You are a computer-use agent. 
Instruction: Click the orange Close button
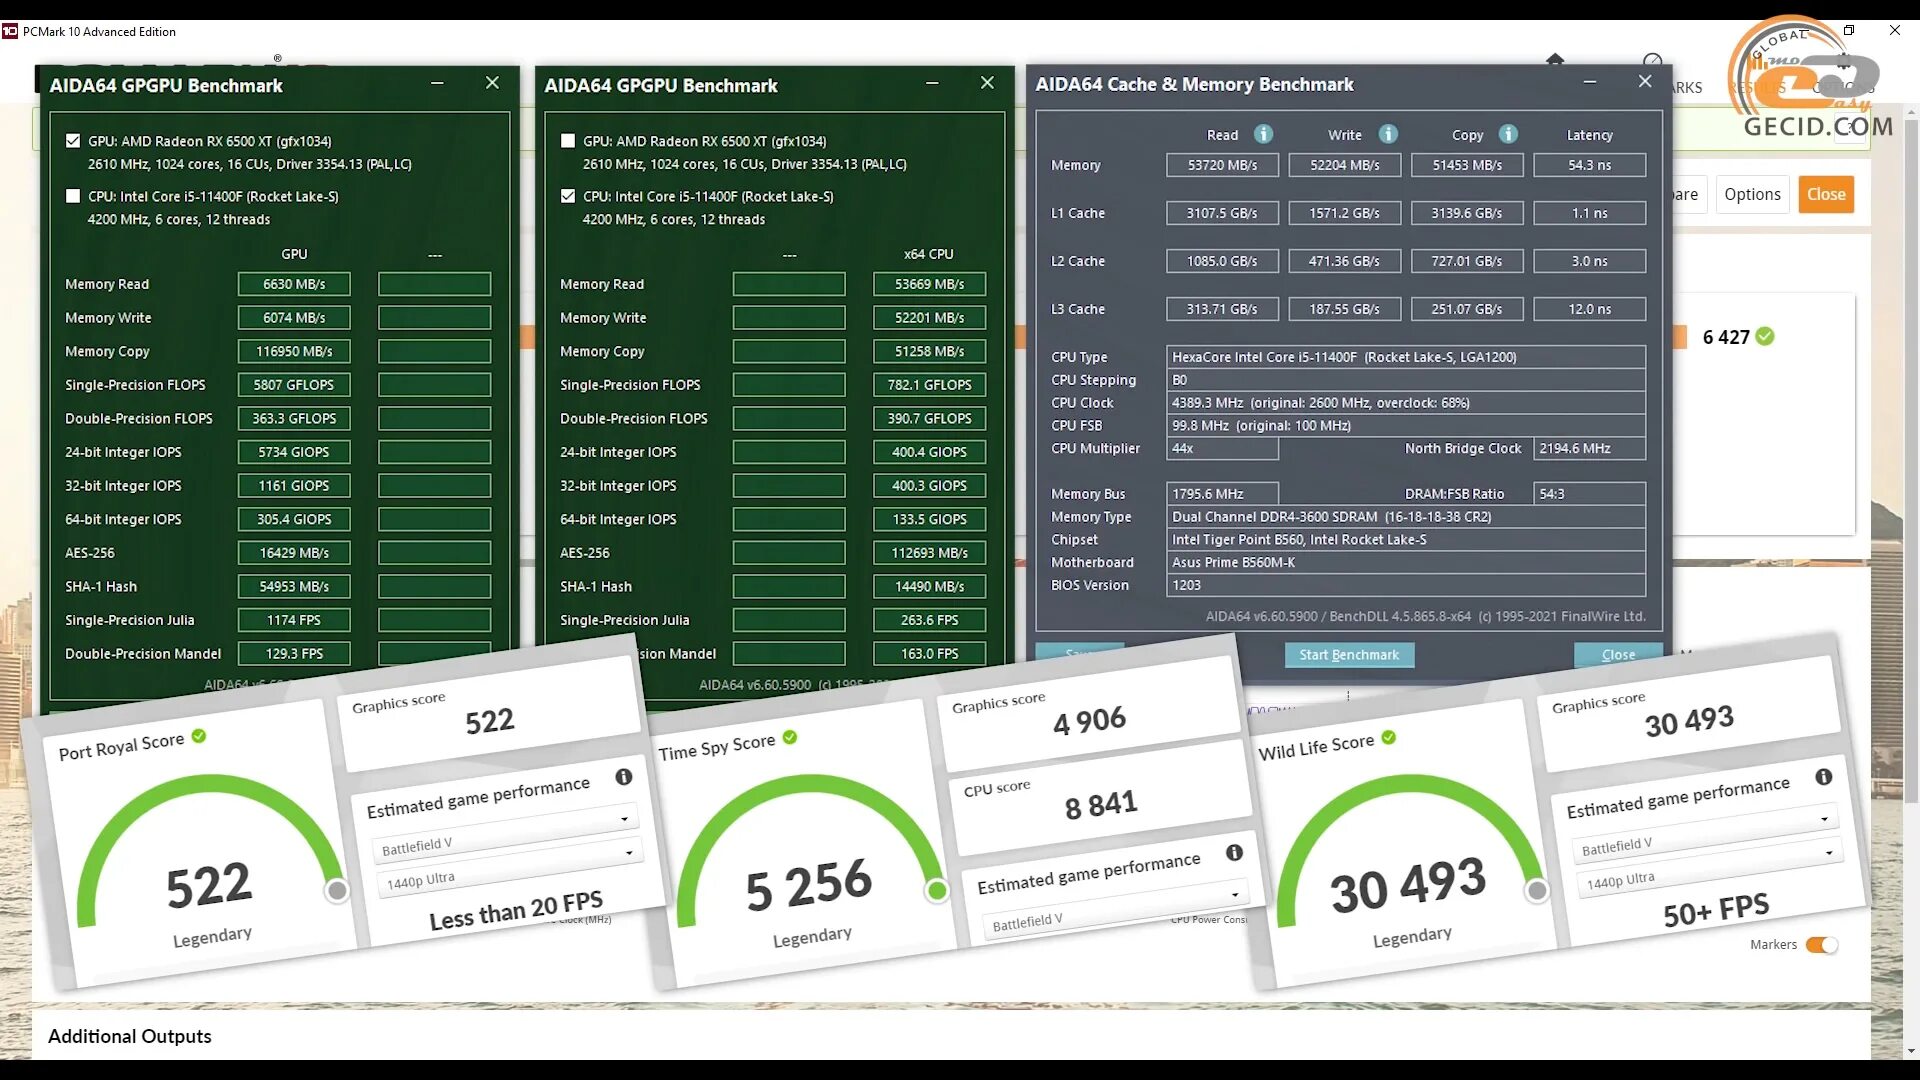(x=1826, y=194)
